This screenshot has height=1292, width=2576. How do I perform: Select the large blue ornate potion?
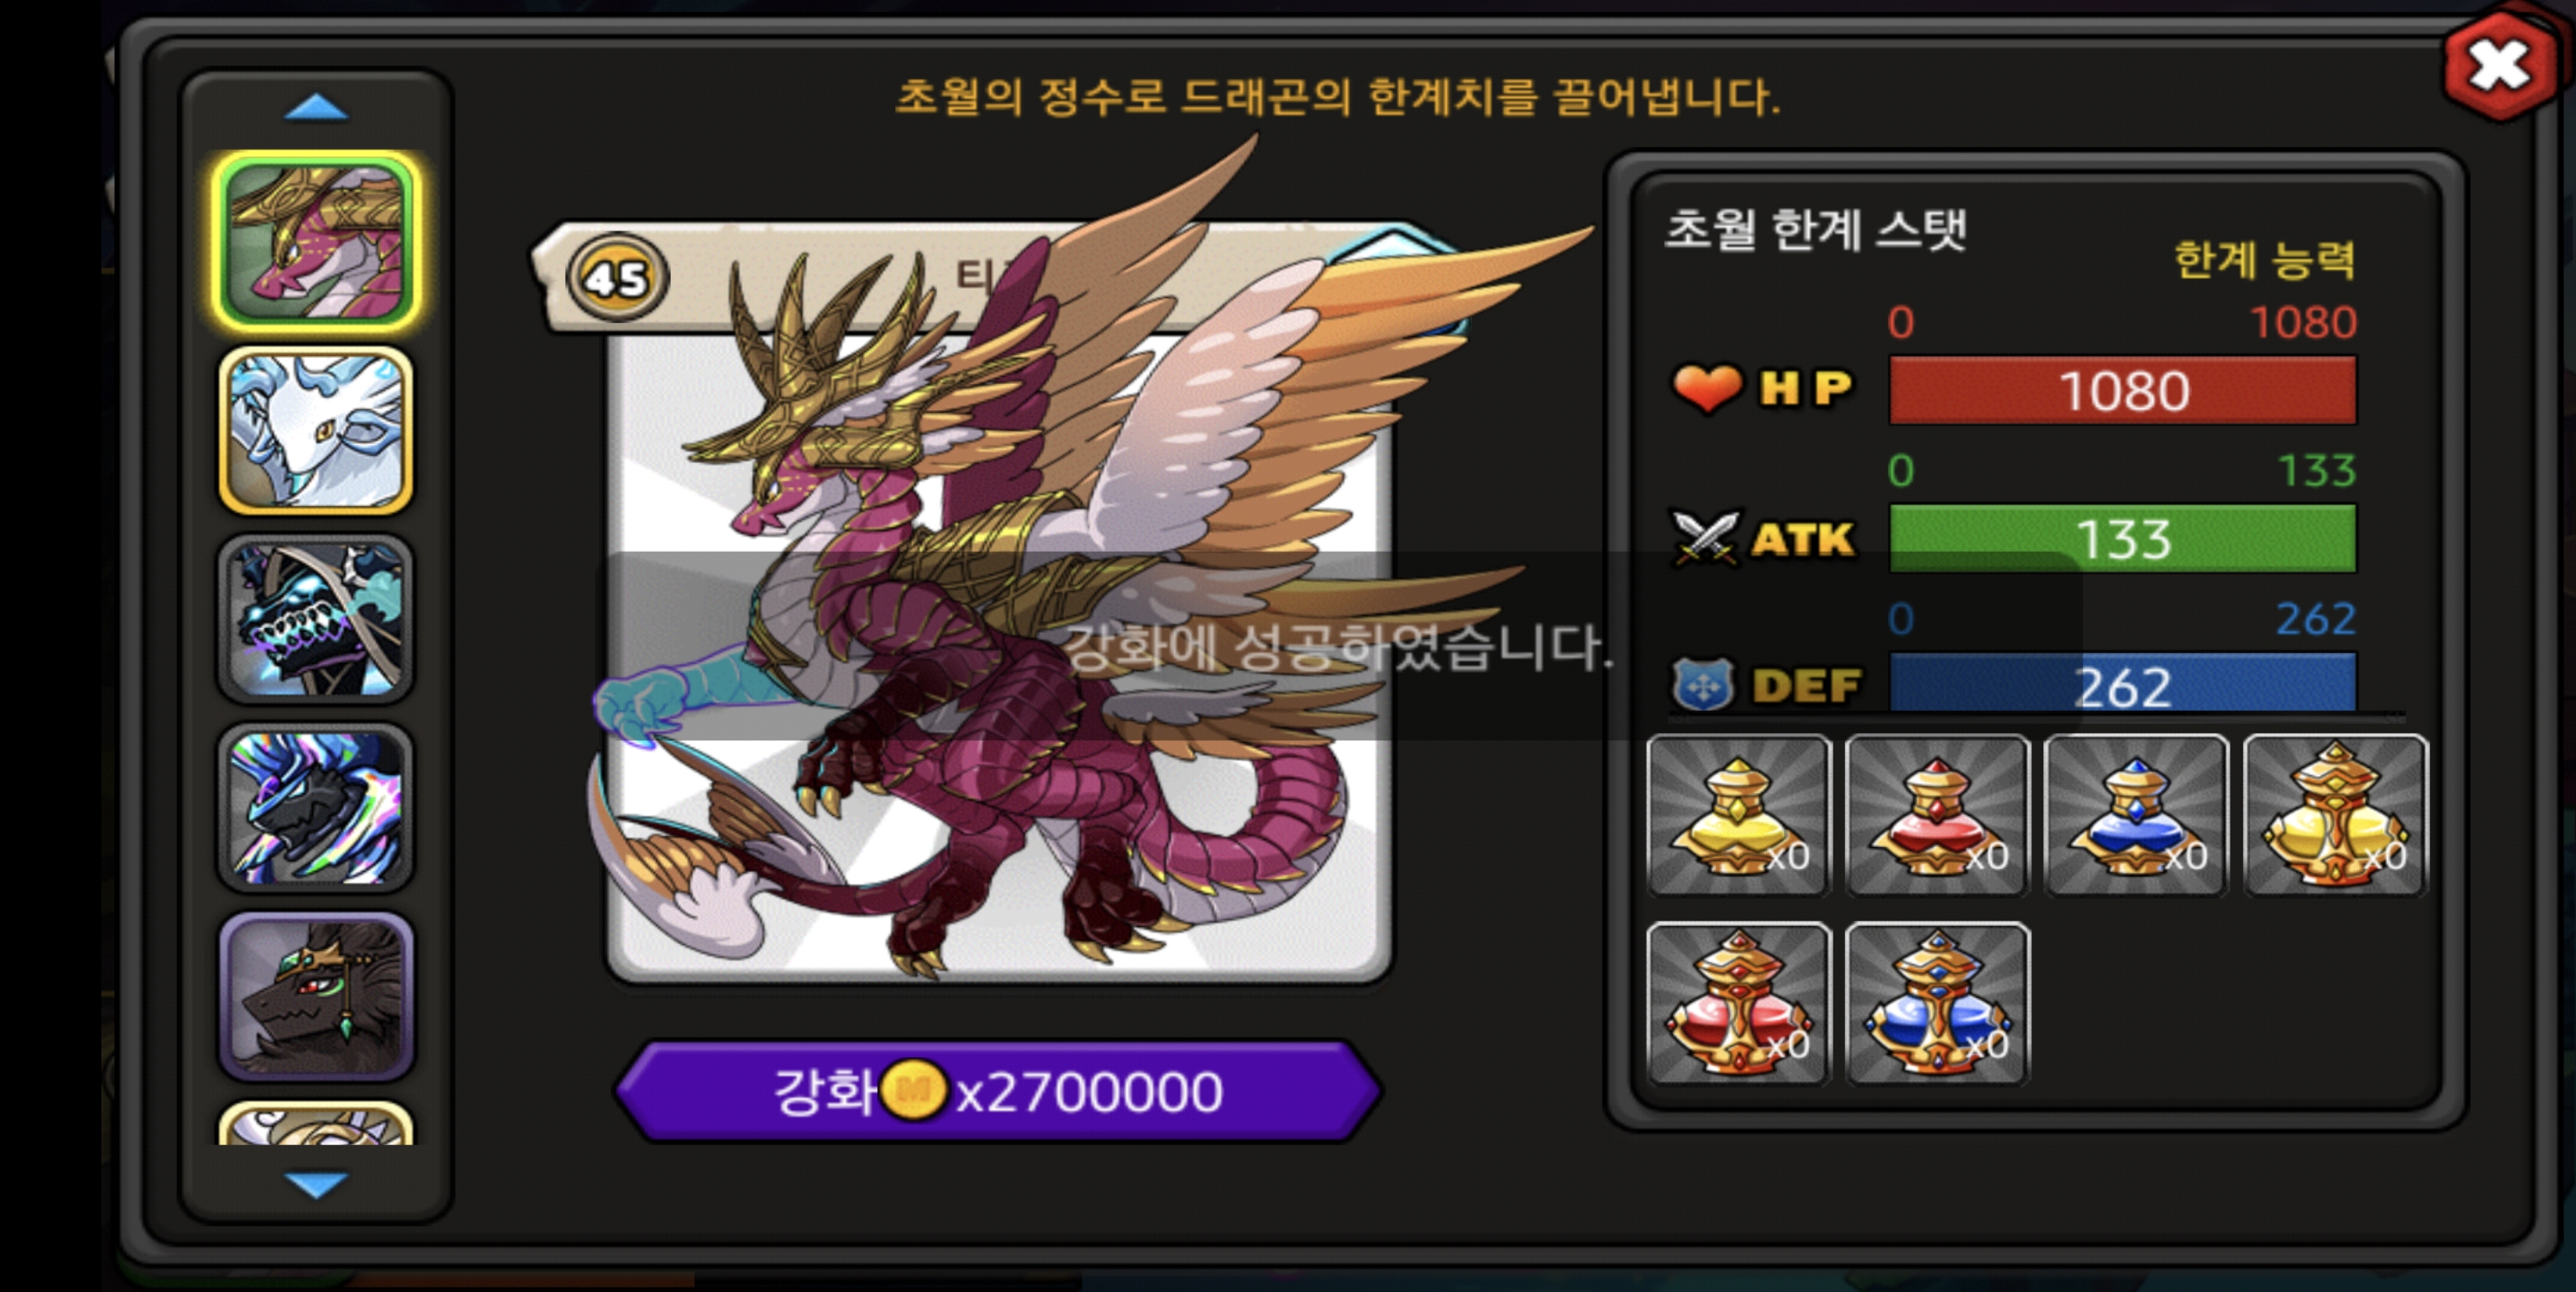click(1937, 1004)
